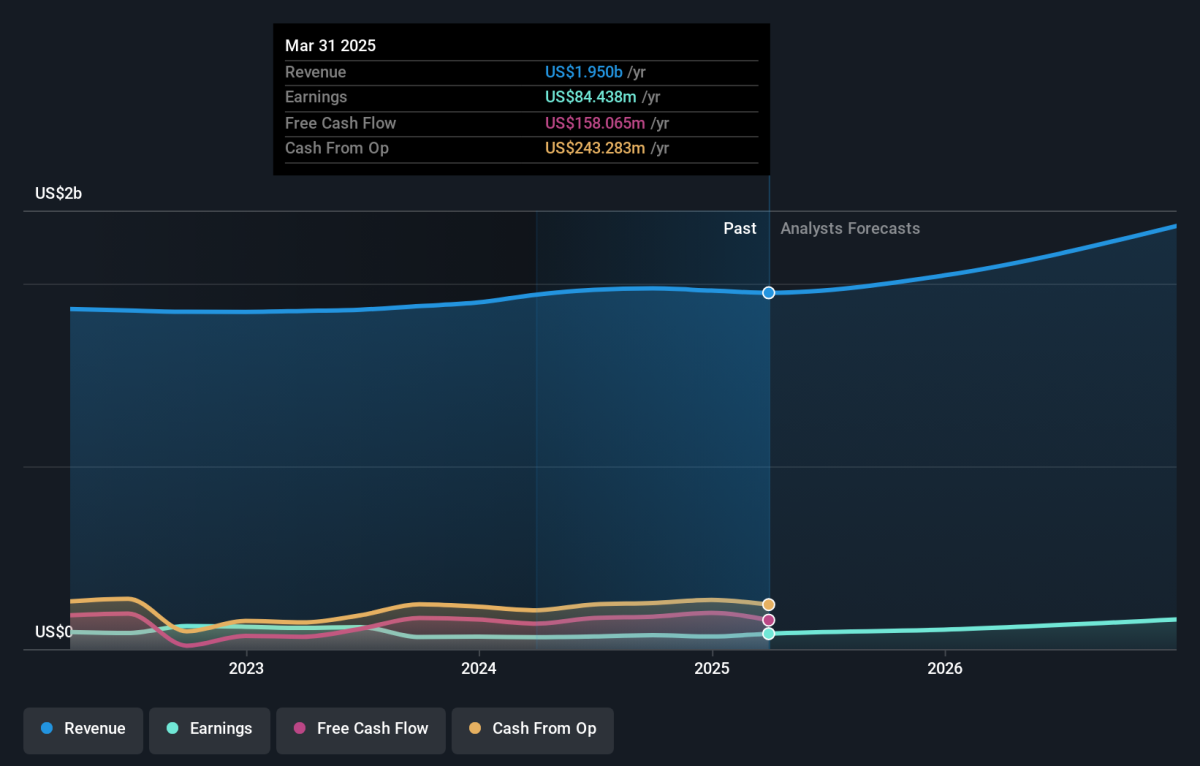1200x766 pixels.
Task: Click the 2023 x-axis label
Action: [246, 668]
